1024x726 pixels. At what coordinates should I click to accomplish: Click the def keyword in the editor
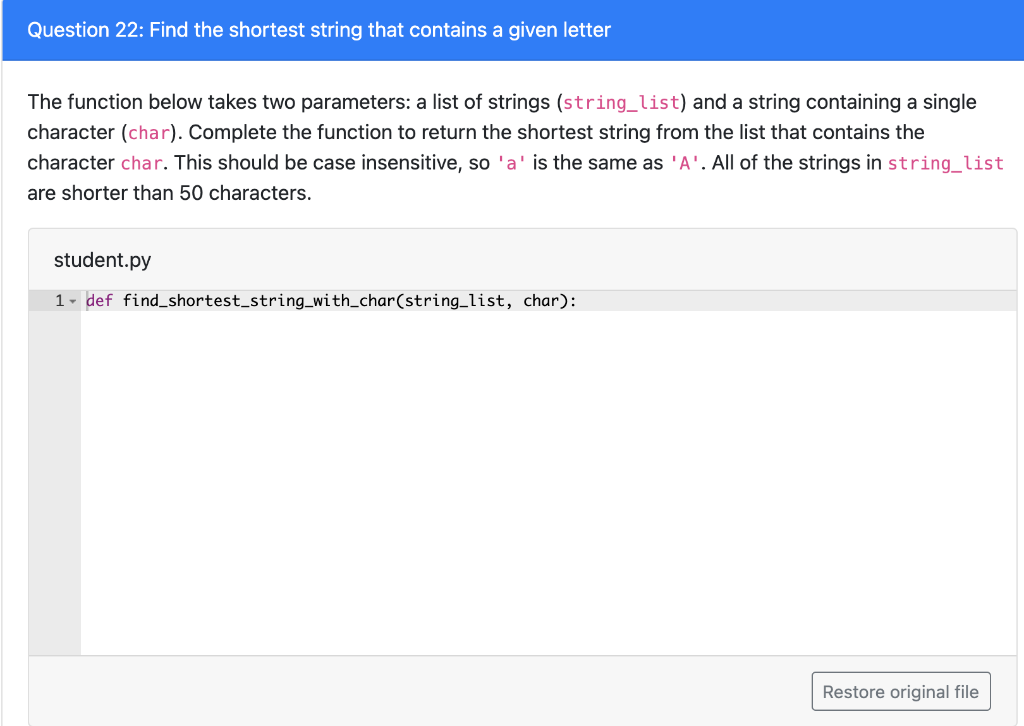coord(99,300)
